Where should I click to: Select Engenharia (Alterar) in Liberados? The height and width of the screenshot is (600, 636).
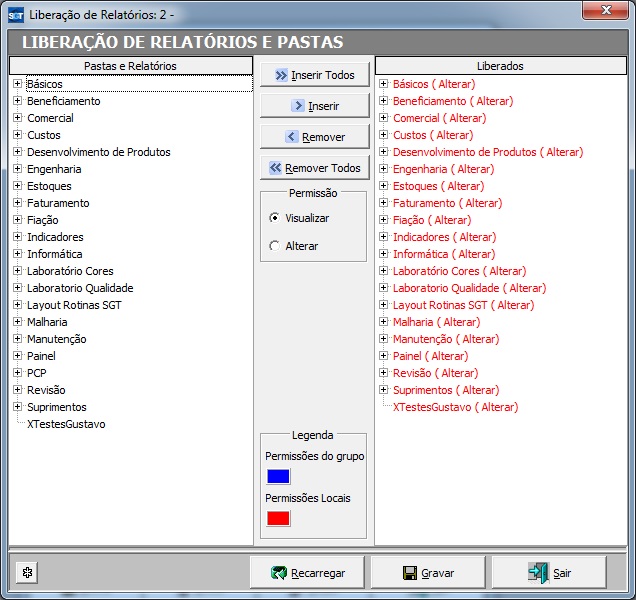coord(444,169)
